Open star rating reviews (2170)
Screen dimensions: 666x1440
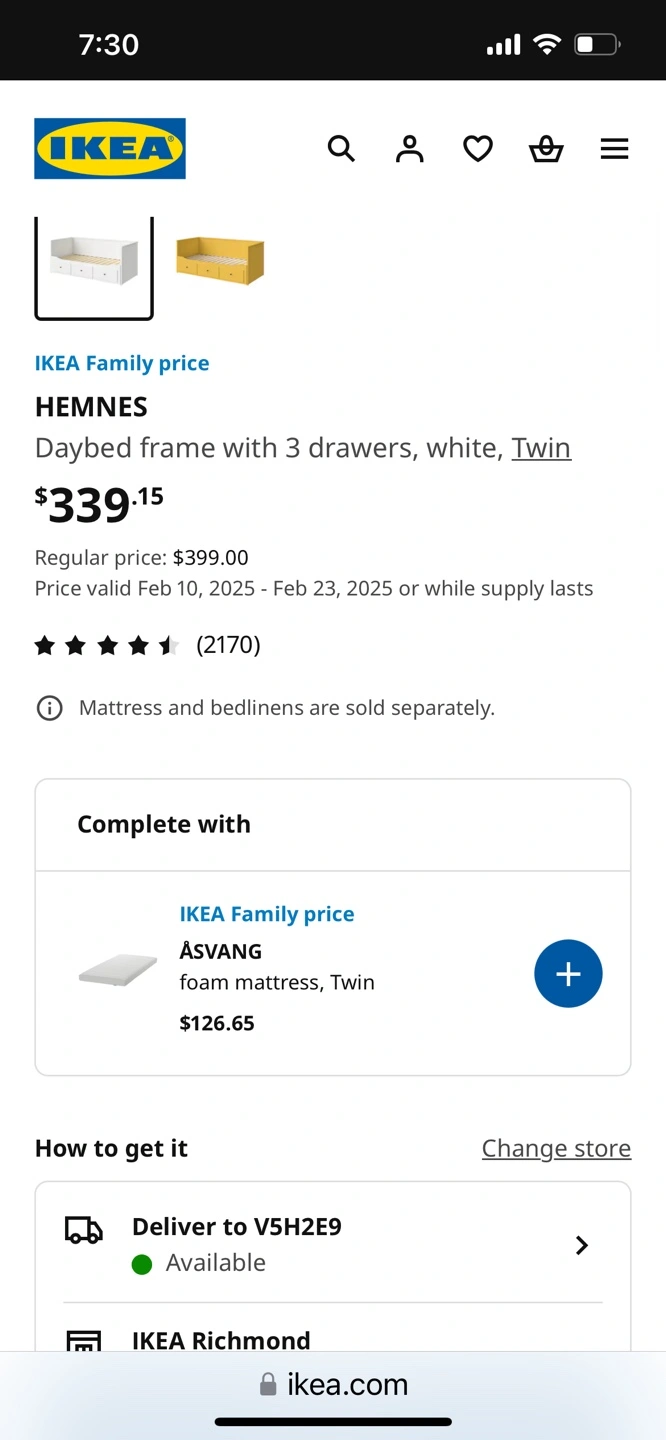tap(148, 645)
